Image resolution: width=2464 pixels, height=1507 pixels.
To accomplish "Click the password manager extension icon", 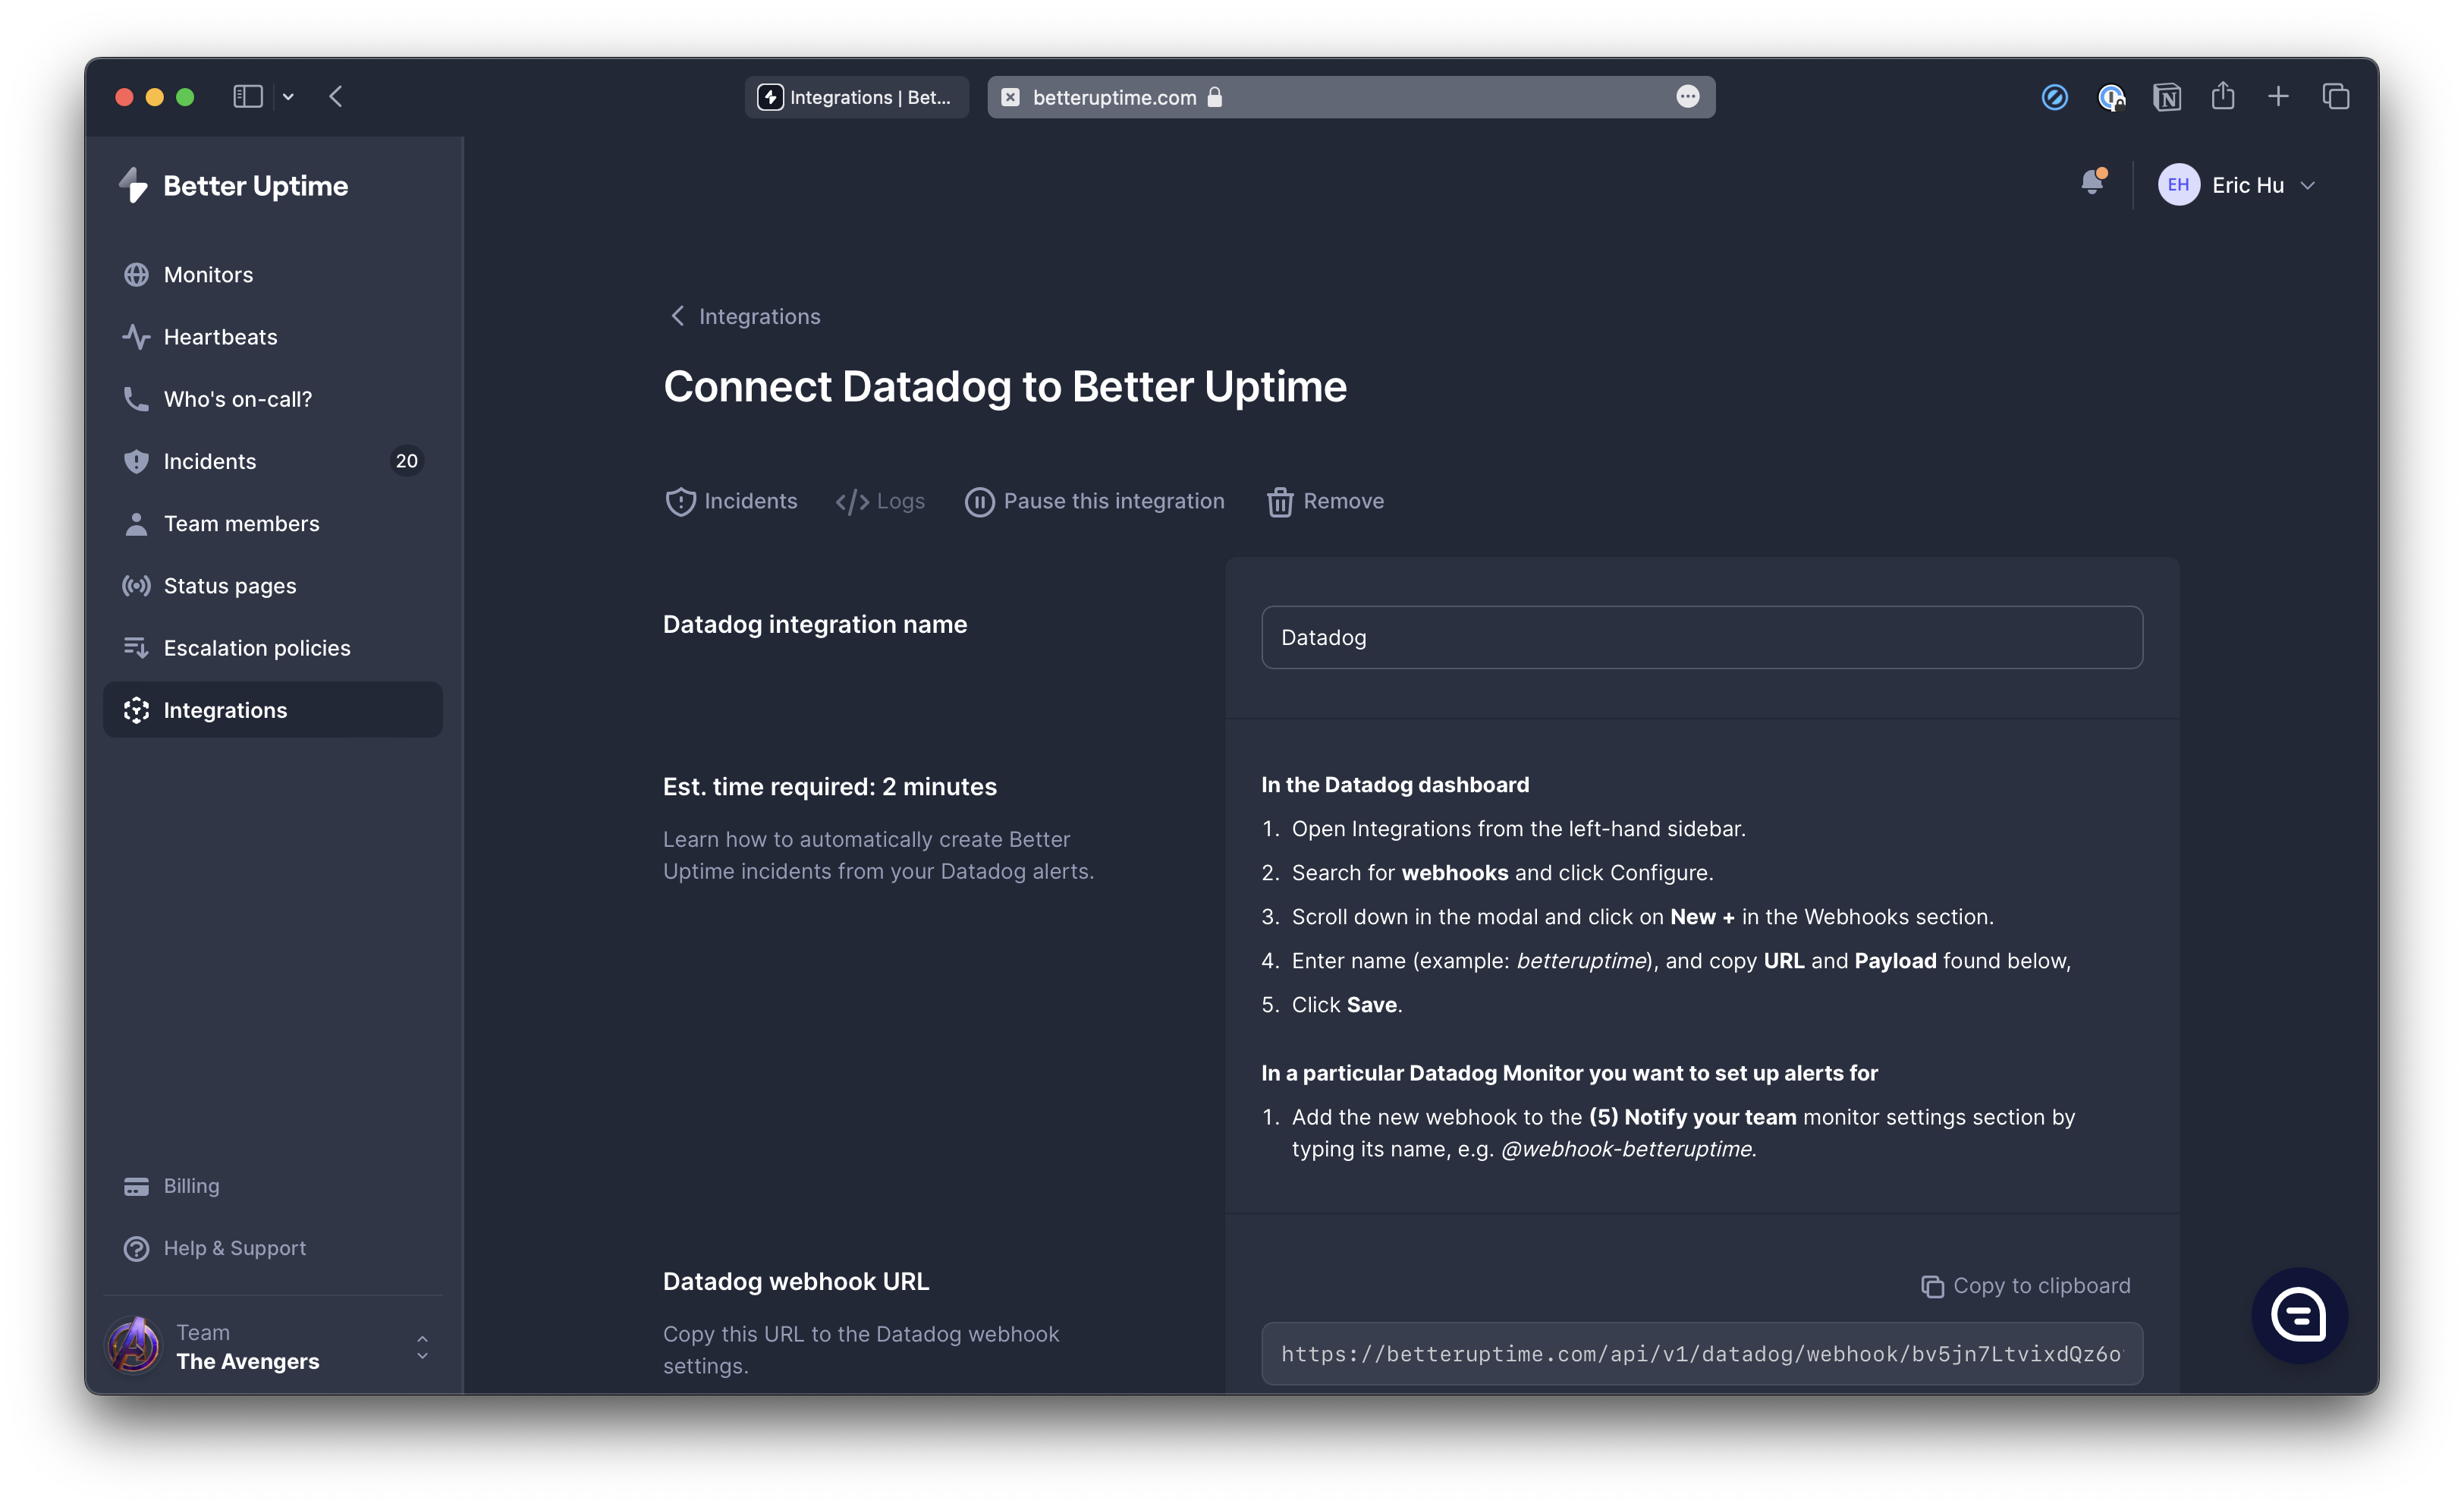I will (2111, 97).
